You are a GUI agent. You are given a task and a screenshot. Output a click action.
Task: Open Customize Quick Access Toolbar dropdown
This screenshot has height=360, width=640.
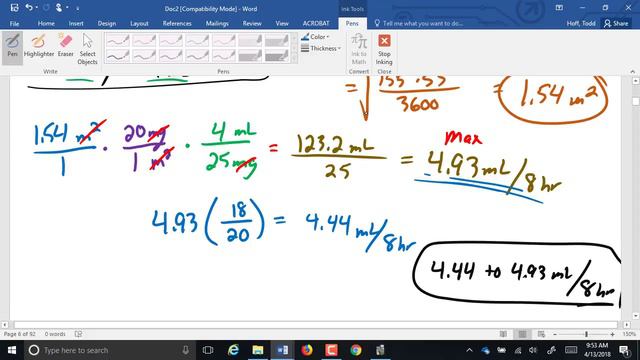78,8
